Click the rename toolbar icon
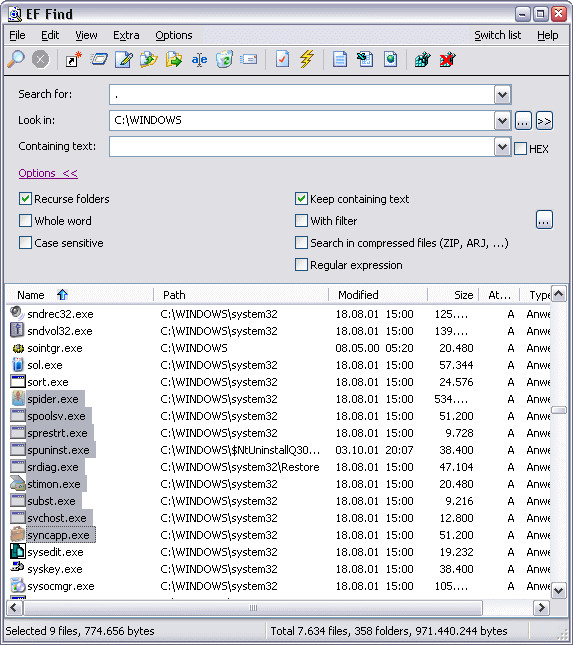This screenshot has height=645, width=573. (x=199, y=60)
